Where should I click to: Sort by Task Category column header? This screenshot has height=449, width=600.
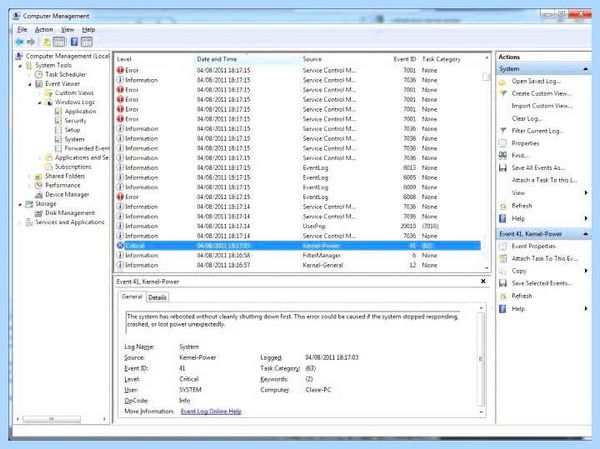point(441,59)
